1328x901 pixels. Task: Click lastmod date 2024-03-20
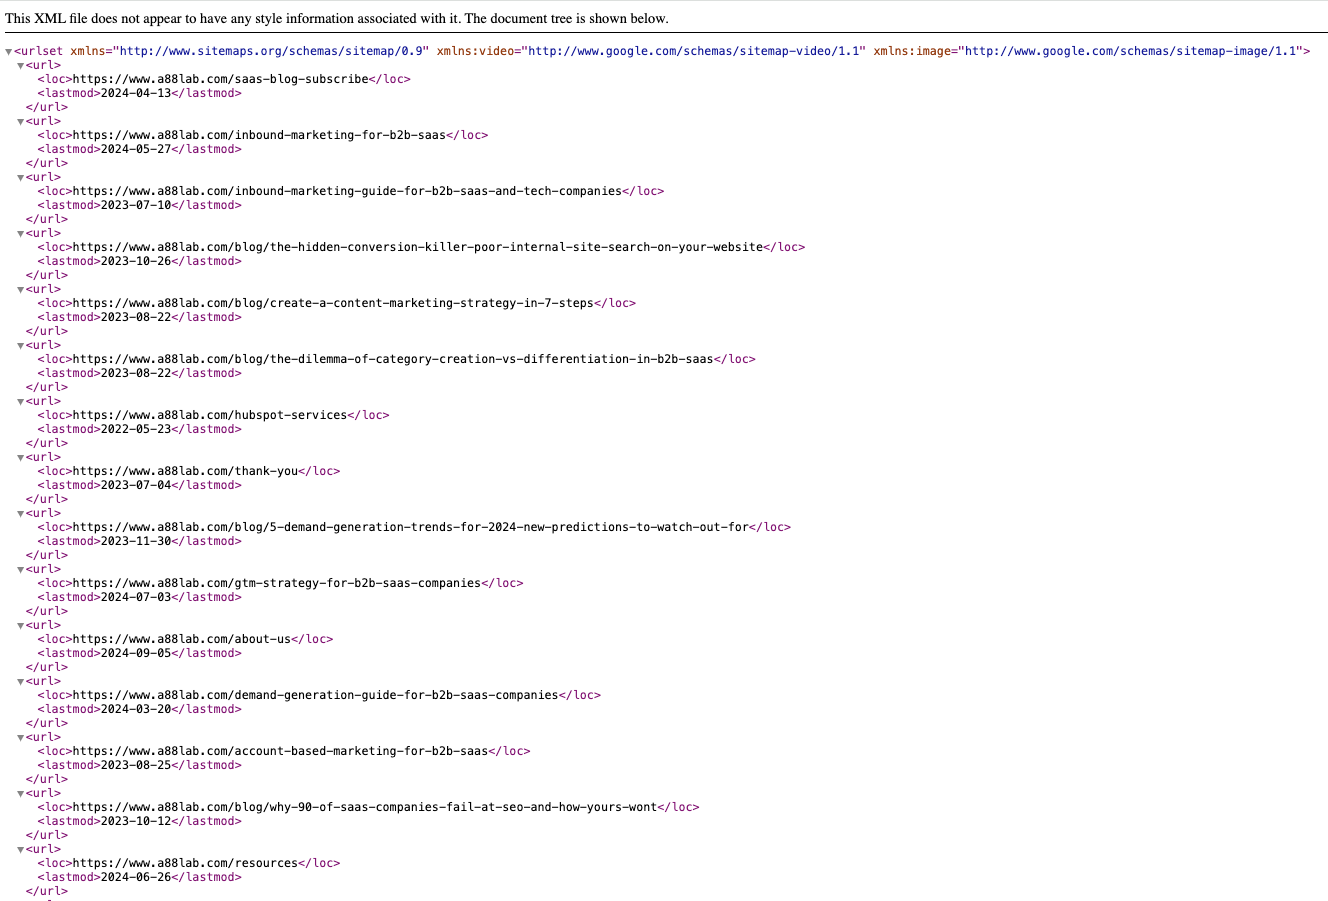click(x=135, y=709)
